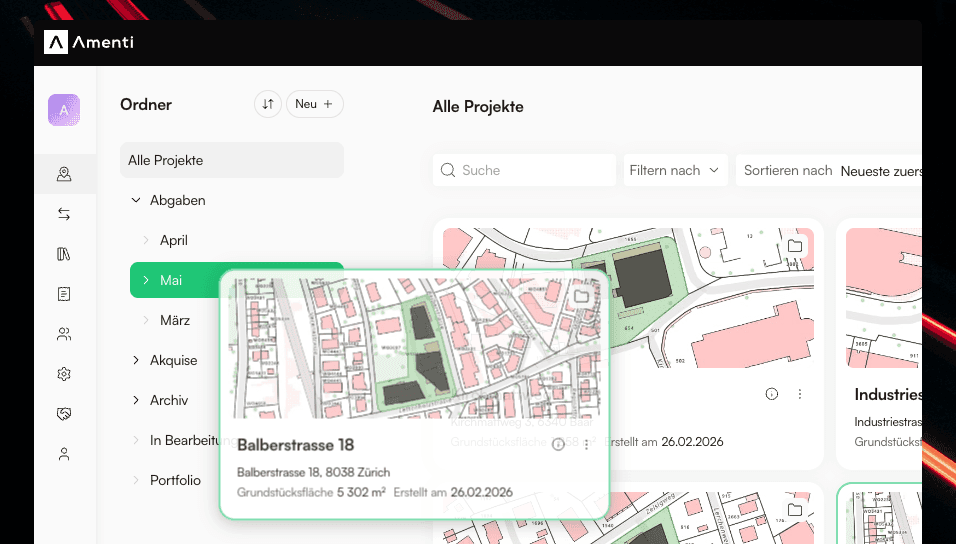This screenshot has width=956, height=544.
Task: Click the Balberstrasse 18 title
Action: (x=296, y=445)
